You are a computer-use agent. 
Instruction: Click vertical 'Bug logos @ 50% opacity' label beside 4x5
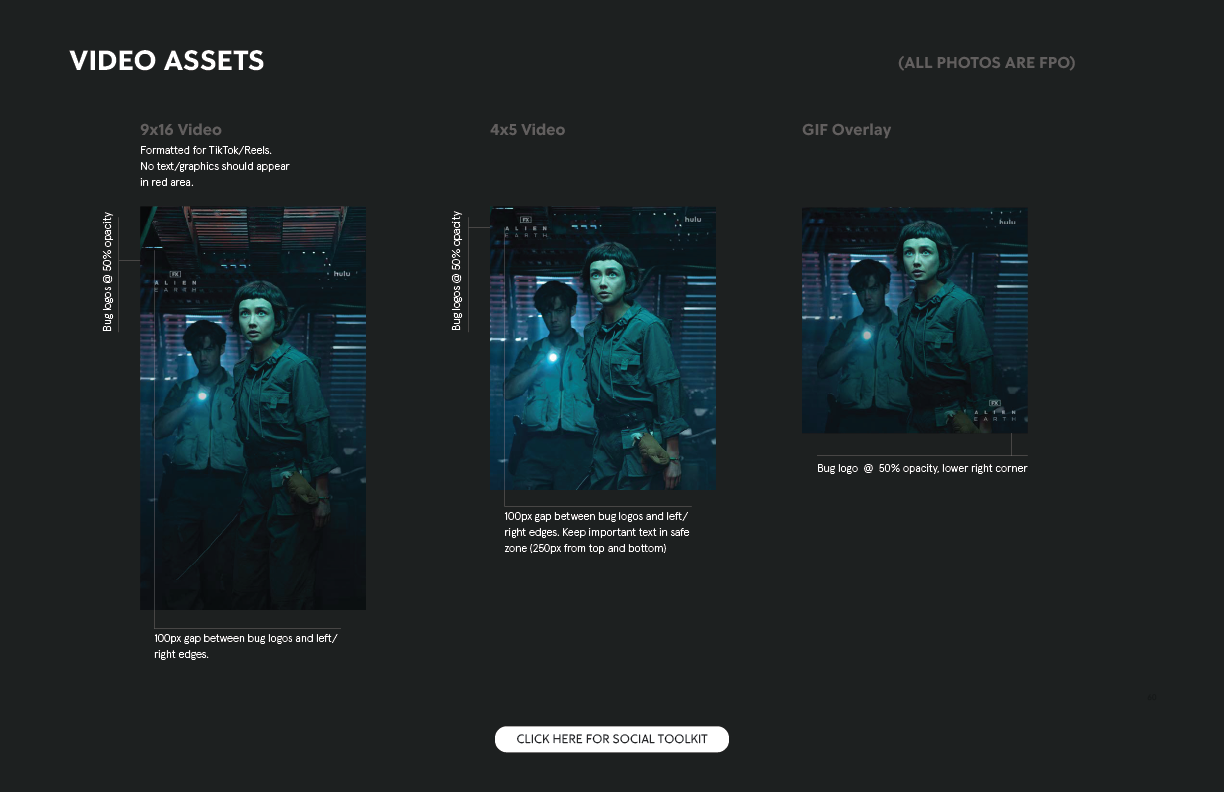click(x=457, y=271)
